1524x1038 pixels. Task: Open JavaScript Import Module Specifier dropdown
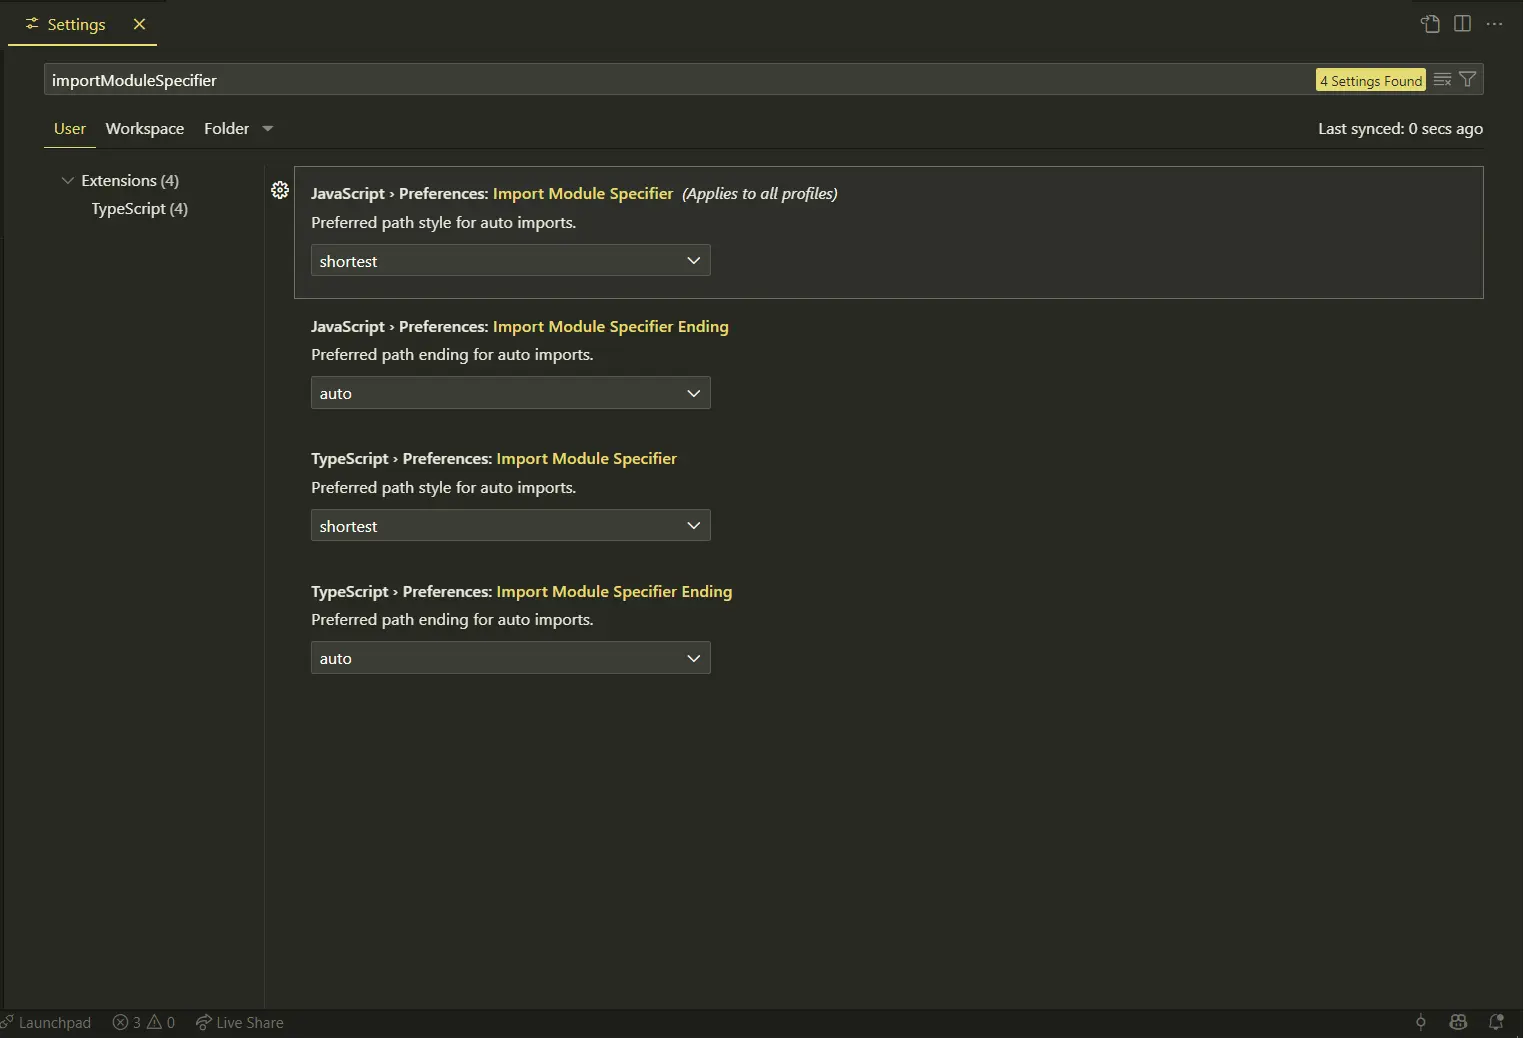click(x=511, y=261)
